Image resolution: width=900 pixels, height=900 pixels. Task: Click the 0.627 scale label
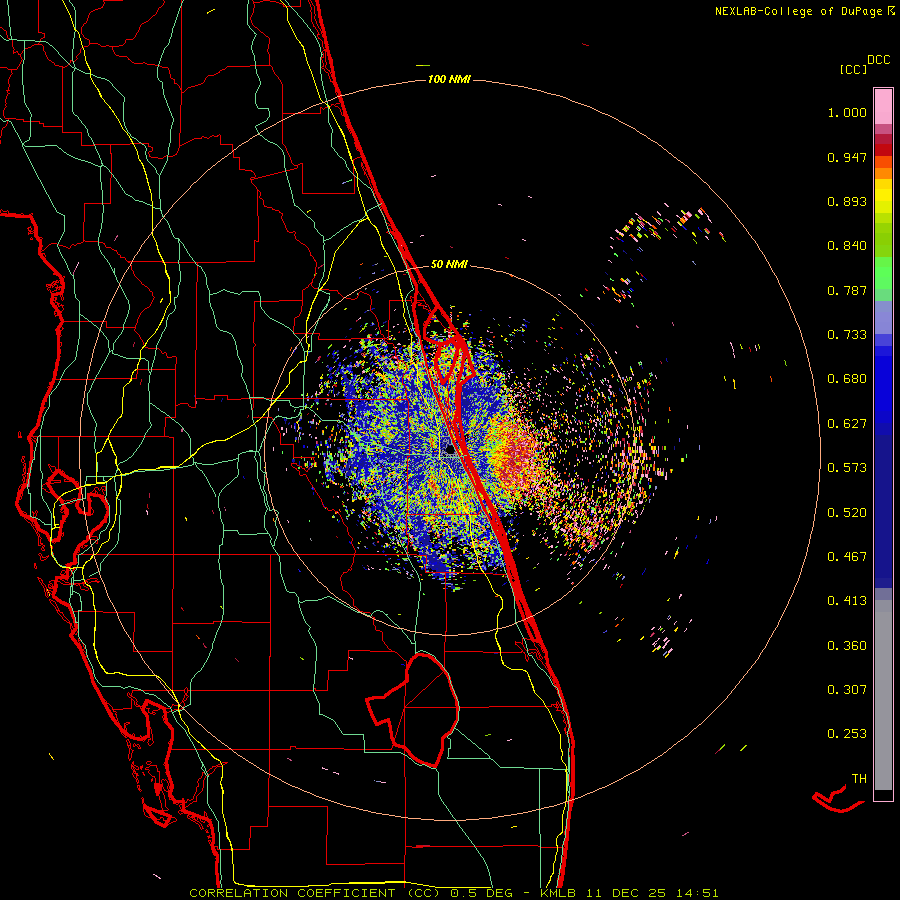(847, 424)
